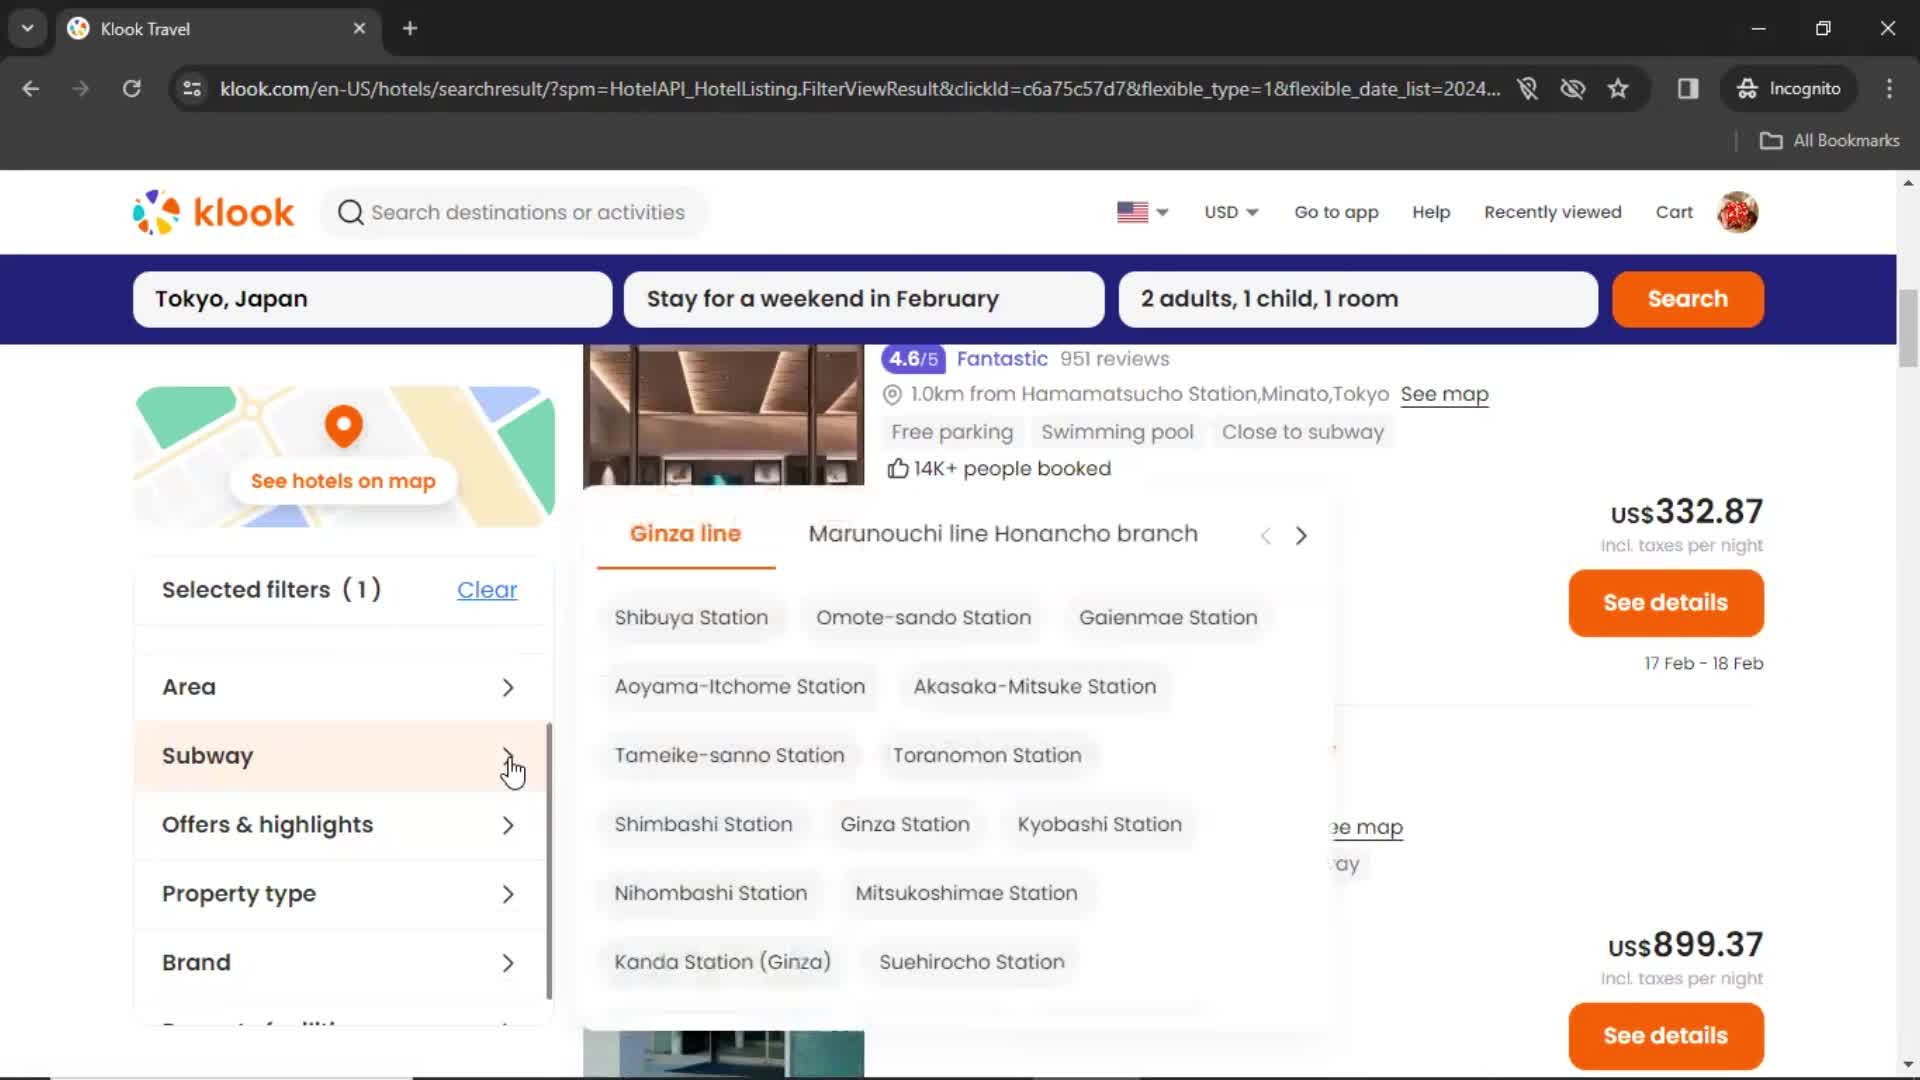The height and width of the screenshot is (1080, 1920).
Task: Click See hotels on map
Action: [343, 481]
